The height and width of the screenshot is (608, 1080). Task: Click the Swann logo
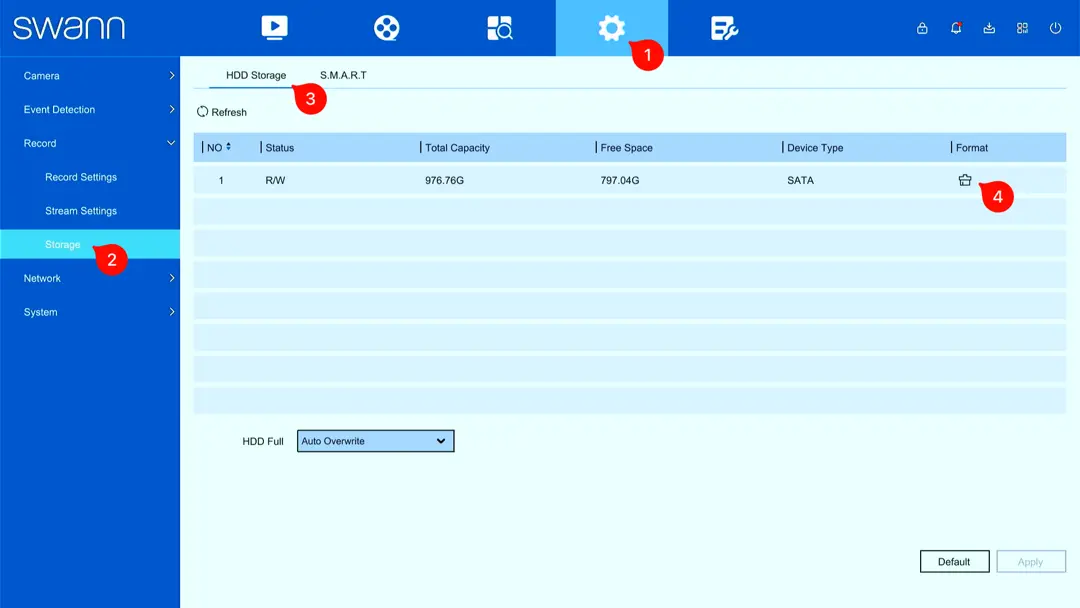[x=69, y=28]
